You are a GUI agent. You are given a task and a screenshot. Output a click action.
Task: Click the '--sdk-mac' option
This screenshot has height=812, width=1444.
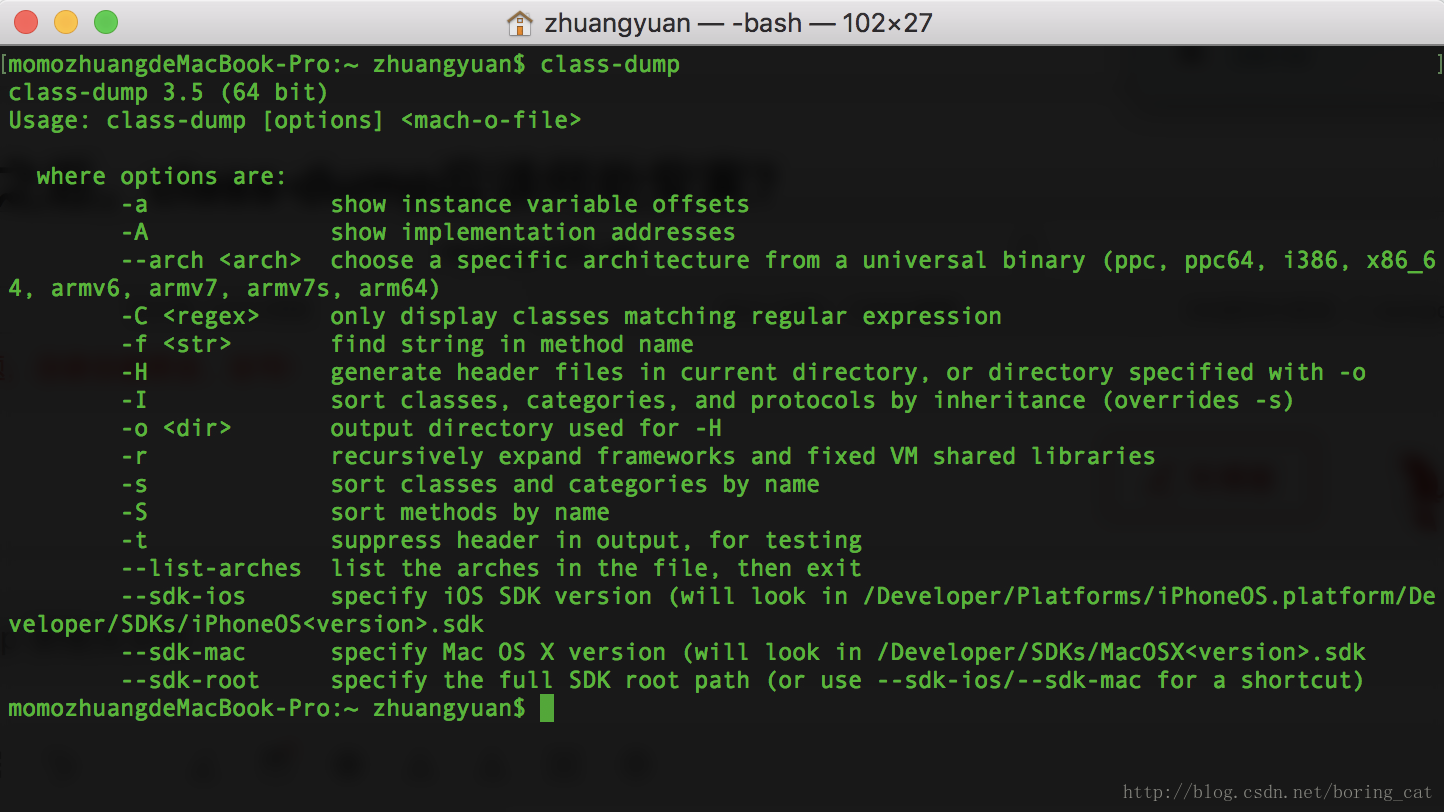(183, 653)
